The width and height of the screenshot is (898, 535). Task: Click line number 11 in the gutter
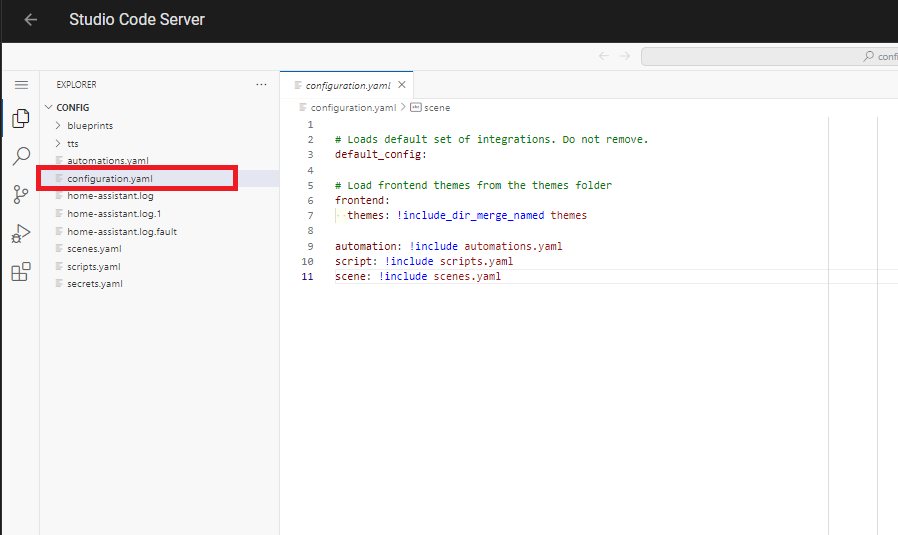coord(308,276)
